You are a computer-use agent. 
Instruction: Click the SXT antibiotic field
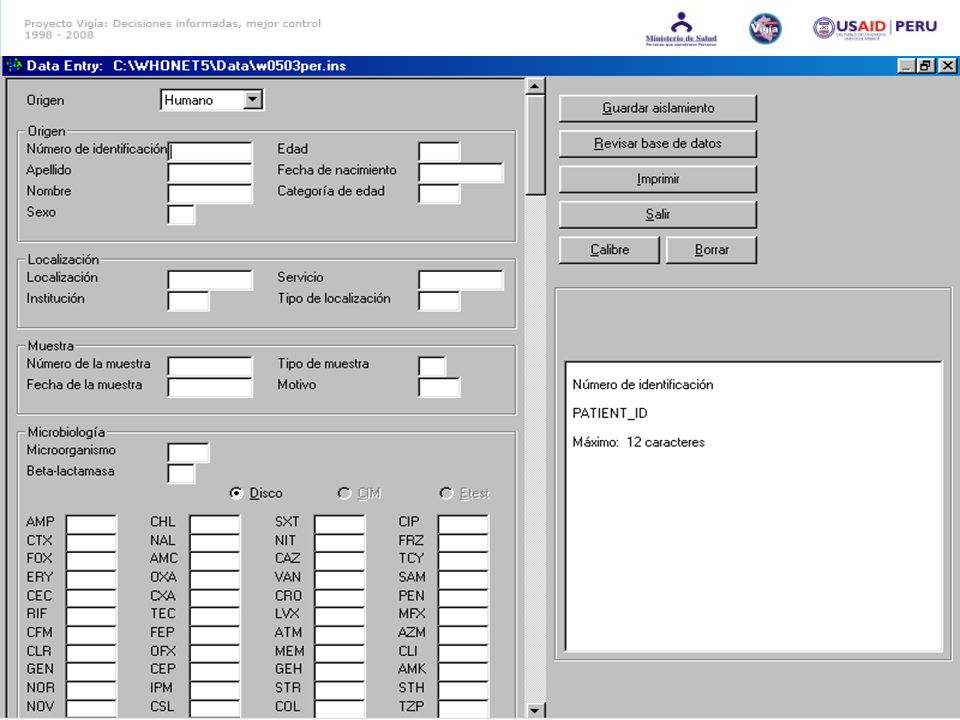point(340,524)
